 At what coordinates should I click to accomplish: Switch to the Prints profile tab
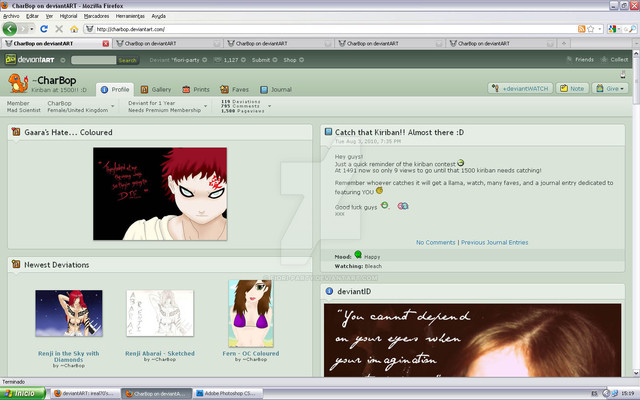[196, 89]
